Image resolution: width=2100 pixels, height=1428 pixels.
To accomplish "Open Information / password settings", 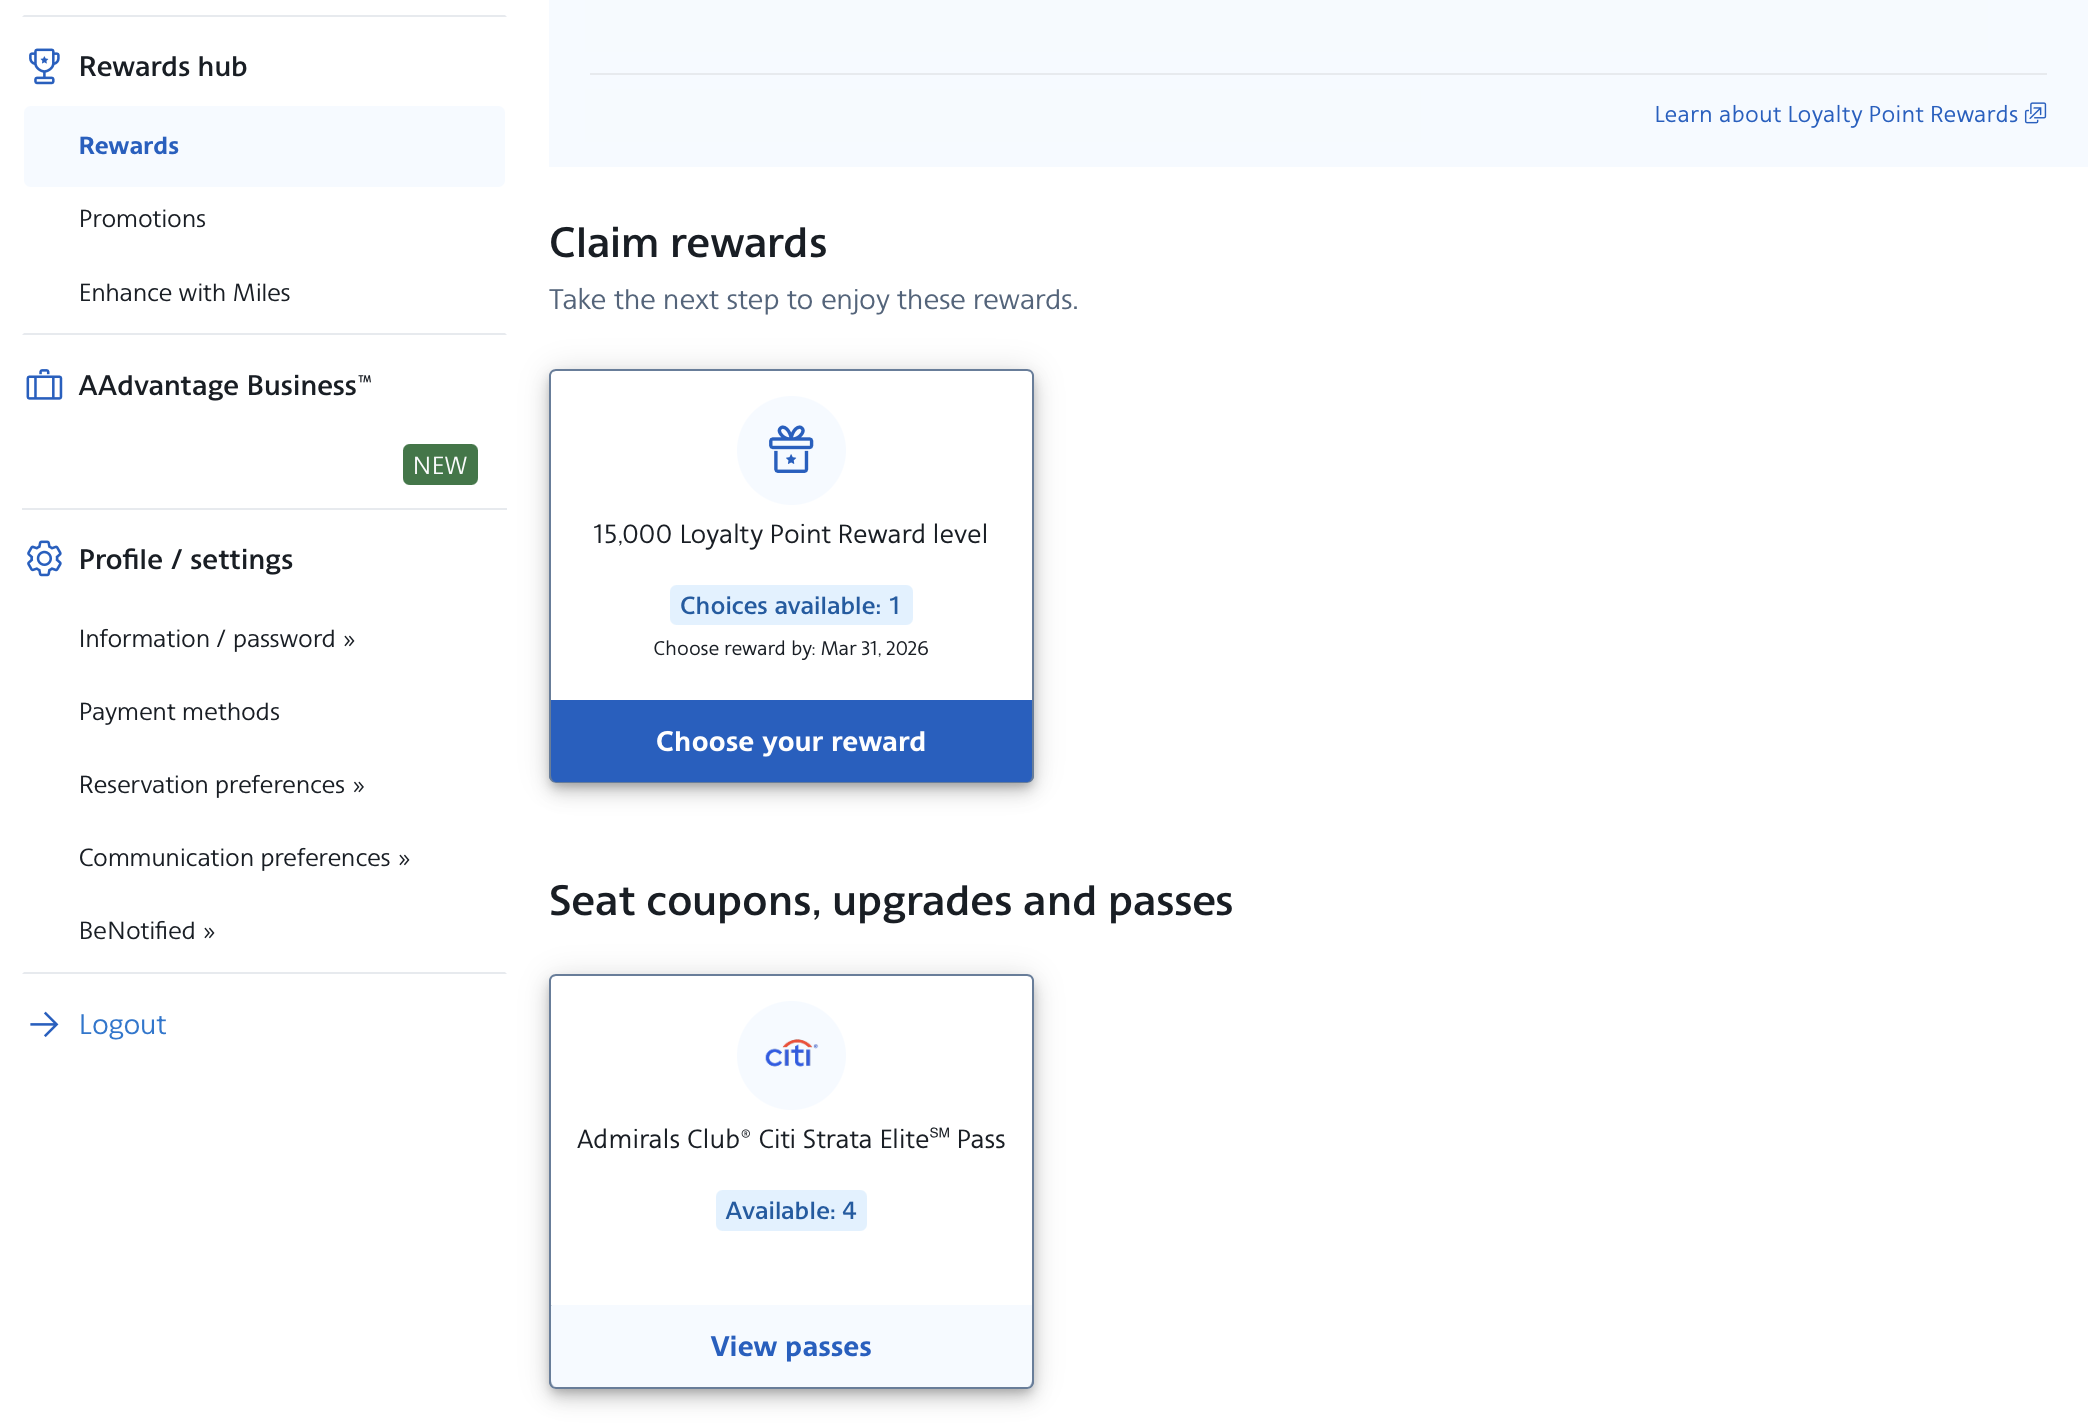I will click(x=217, y=639).
